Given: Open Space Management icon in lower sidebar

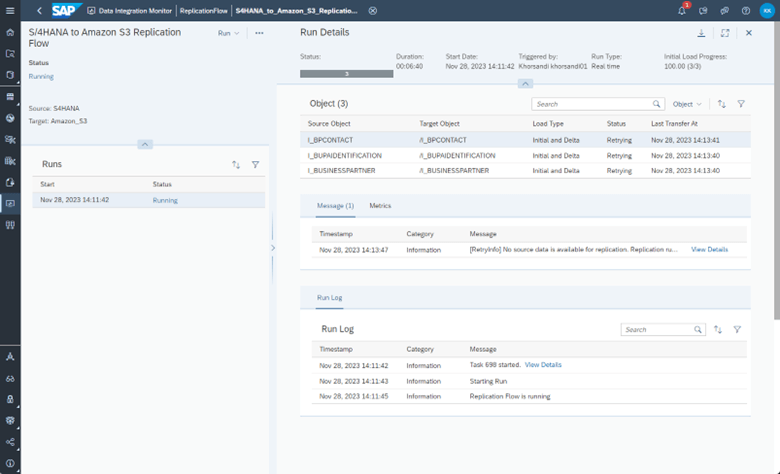Looking at the screenshot, I should 10,357.
